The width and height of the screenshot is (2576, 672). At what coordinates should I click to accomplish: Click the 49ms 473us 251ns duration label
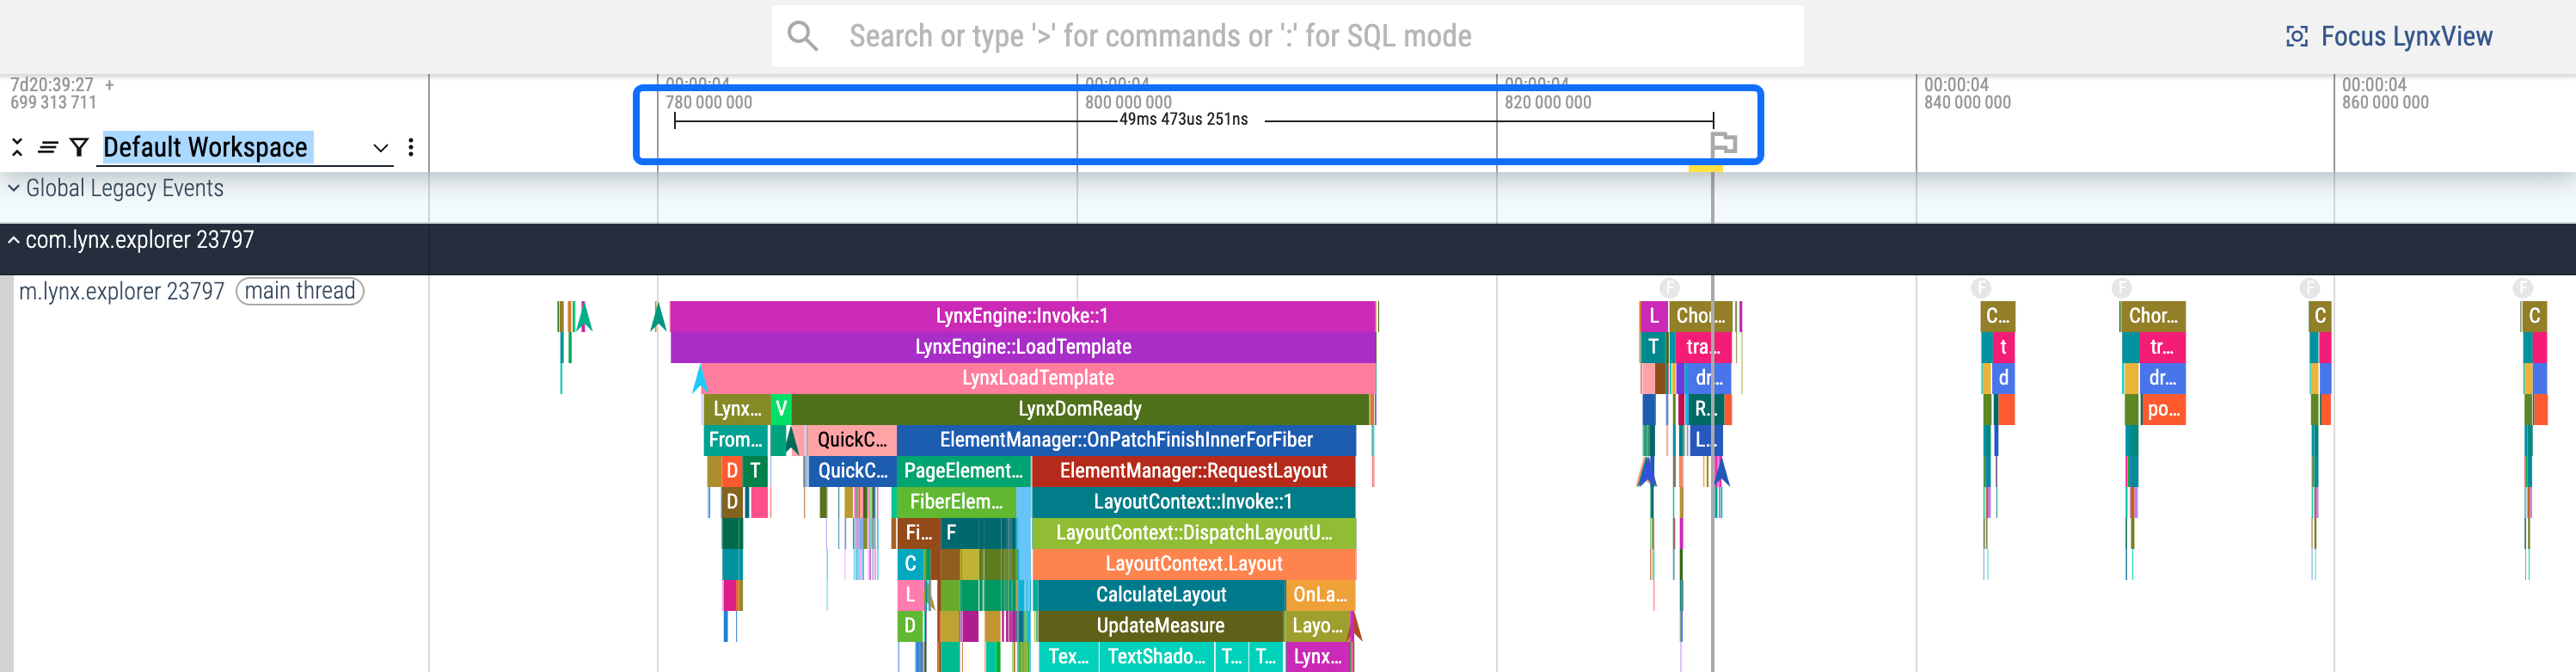point(1183,120)
